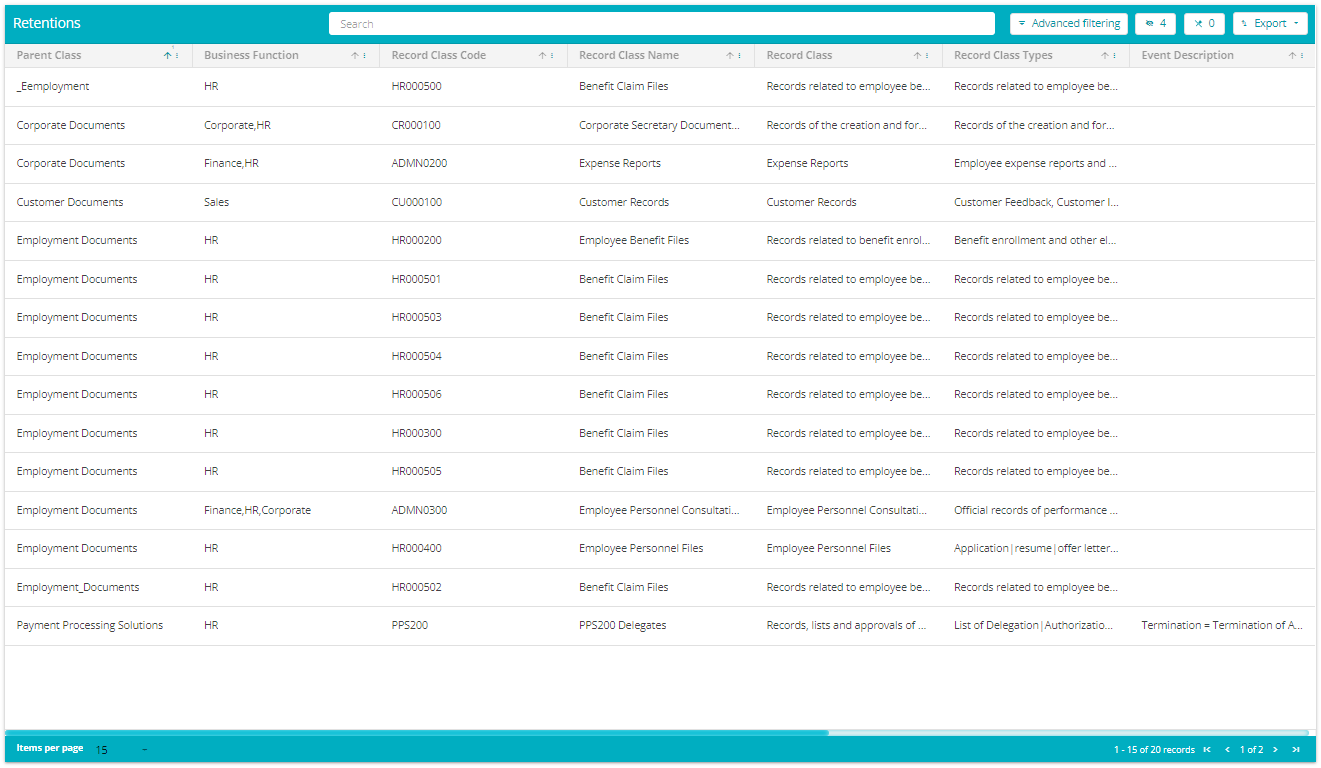This screenshot has width=1321, height=768.
Task: Sort by Parent Class arrow icon
Action: [x=167, y=56]
